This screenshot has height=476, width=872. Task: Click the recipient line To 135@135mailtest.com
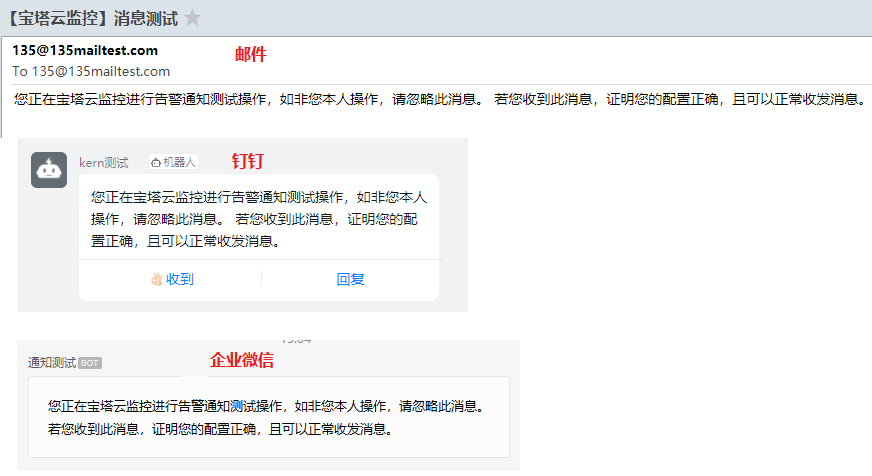coord(91,71)
